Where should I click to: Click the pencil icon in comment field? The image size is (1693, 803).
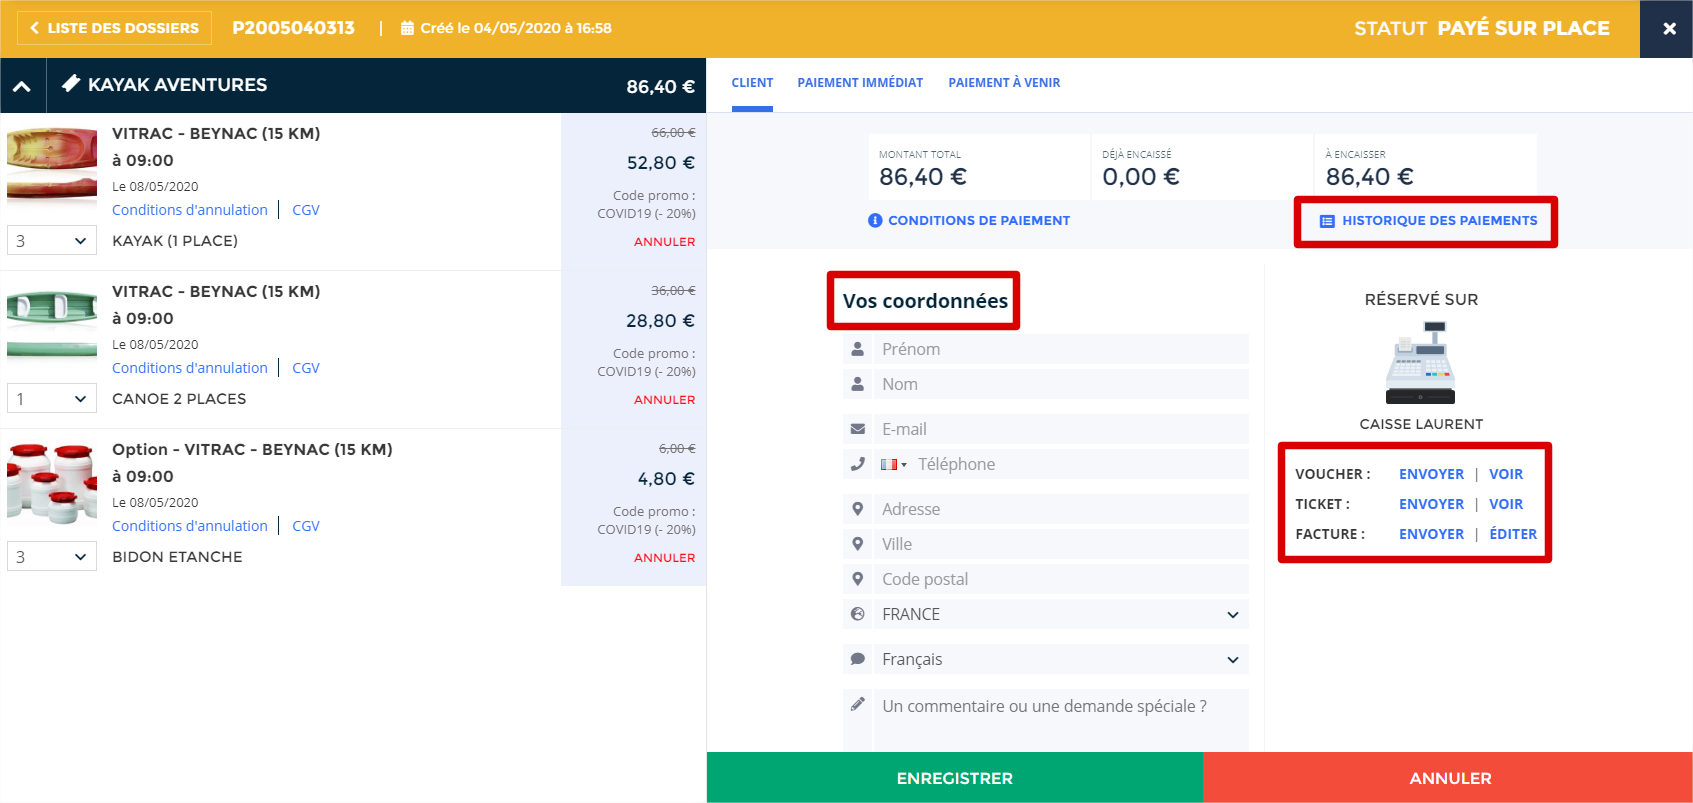(x=857, y=704)
